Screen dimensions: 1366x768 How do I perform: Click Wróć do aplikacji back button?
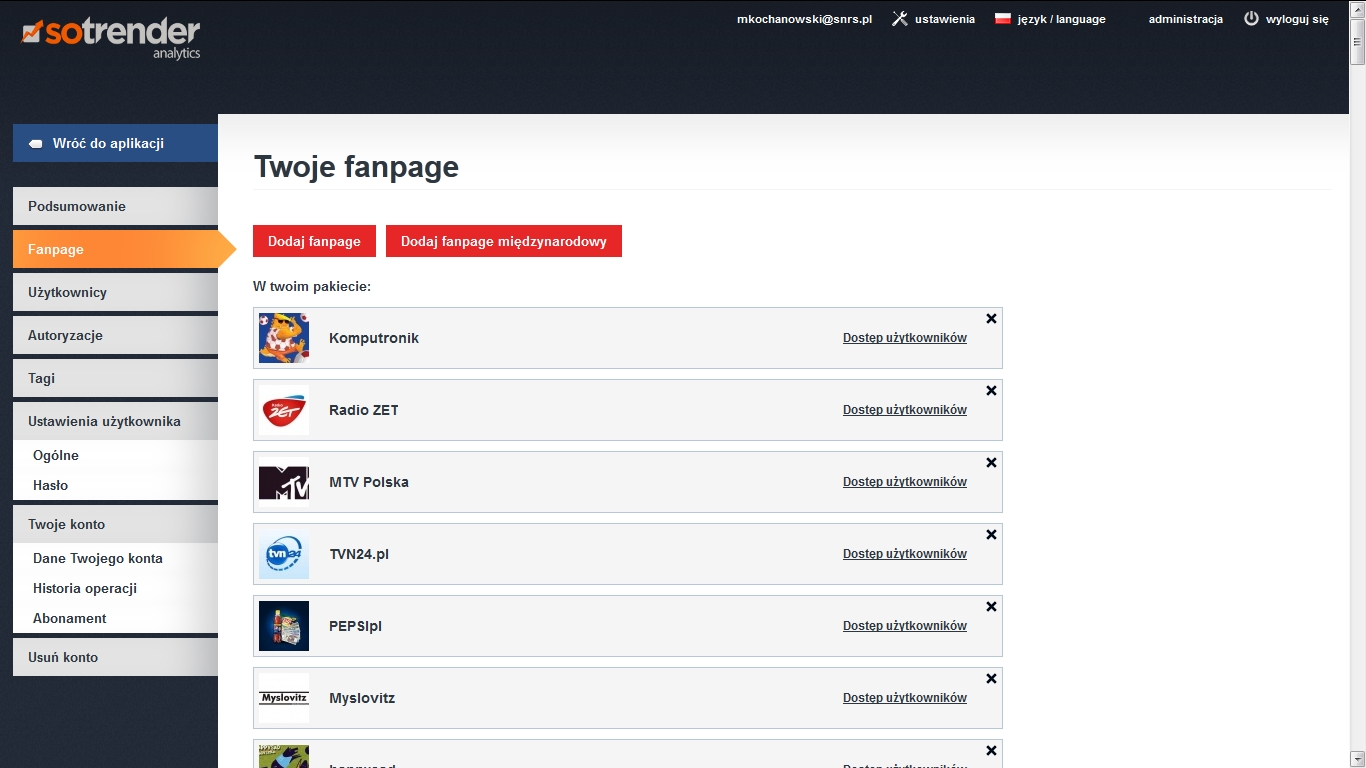tap(115, 143)
